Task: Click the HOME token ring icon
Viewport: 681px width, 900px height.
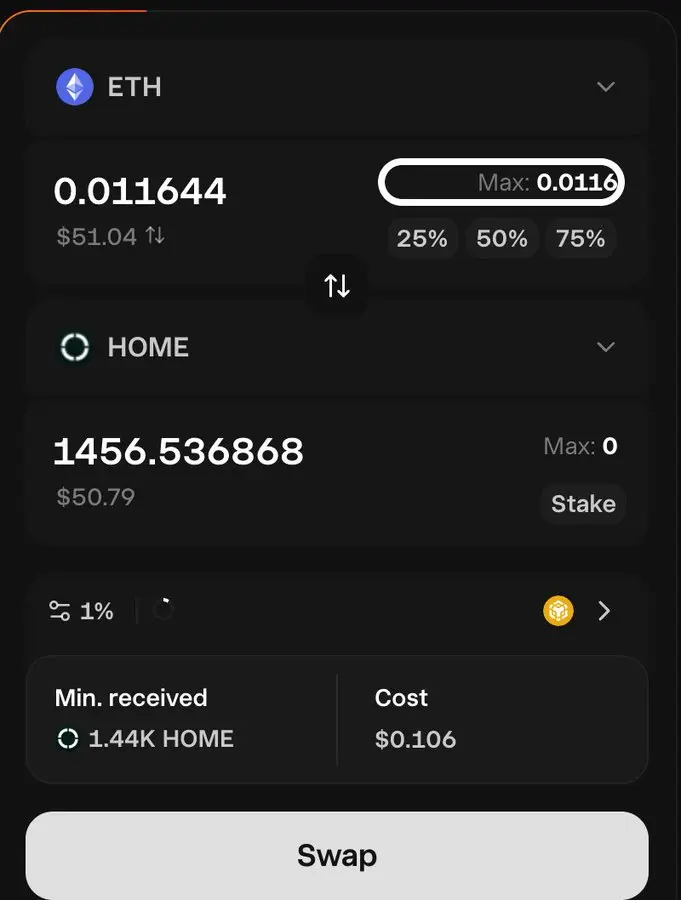Action: [75, 347]
